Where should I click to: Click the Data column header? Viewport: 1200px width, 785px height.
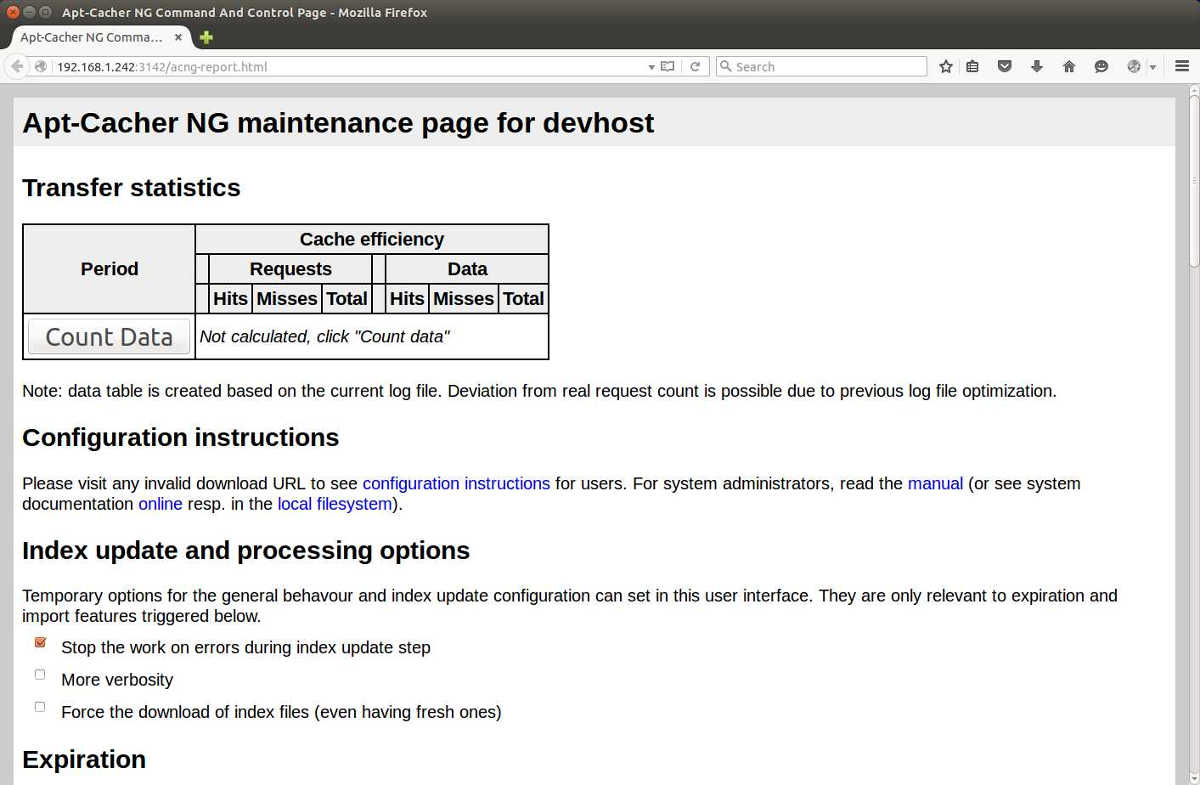[x=467, y=269]
